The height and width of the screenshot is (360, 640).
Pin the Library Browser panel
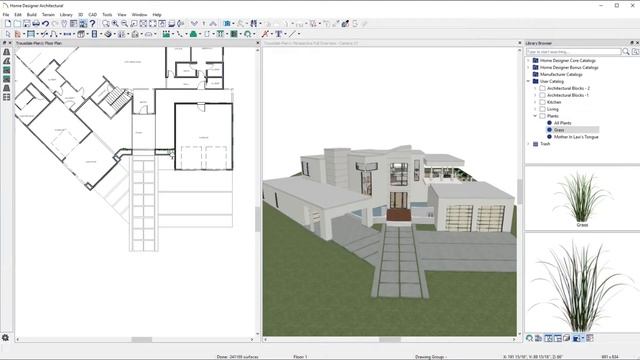632,43
